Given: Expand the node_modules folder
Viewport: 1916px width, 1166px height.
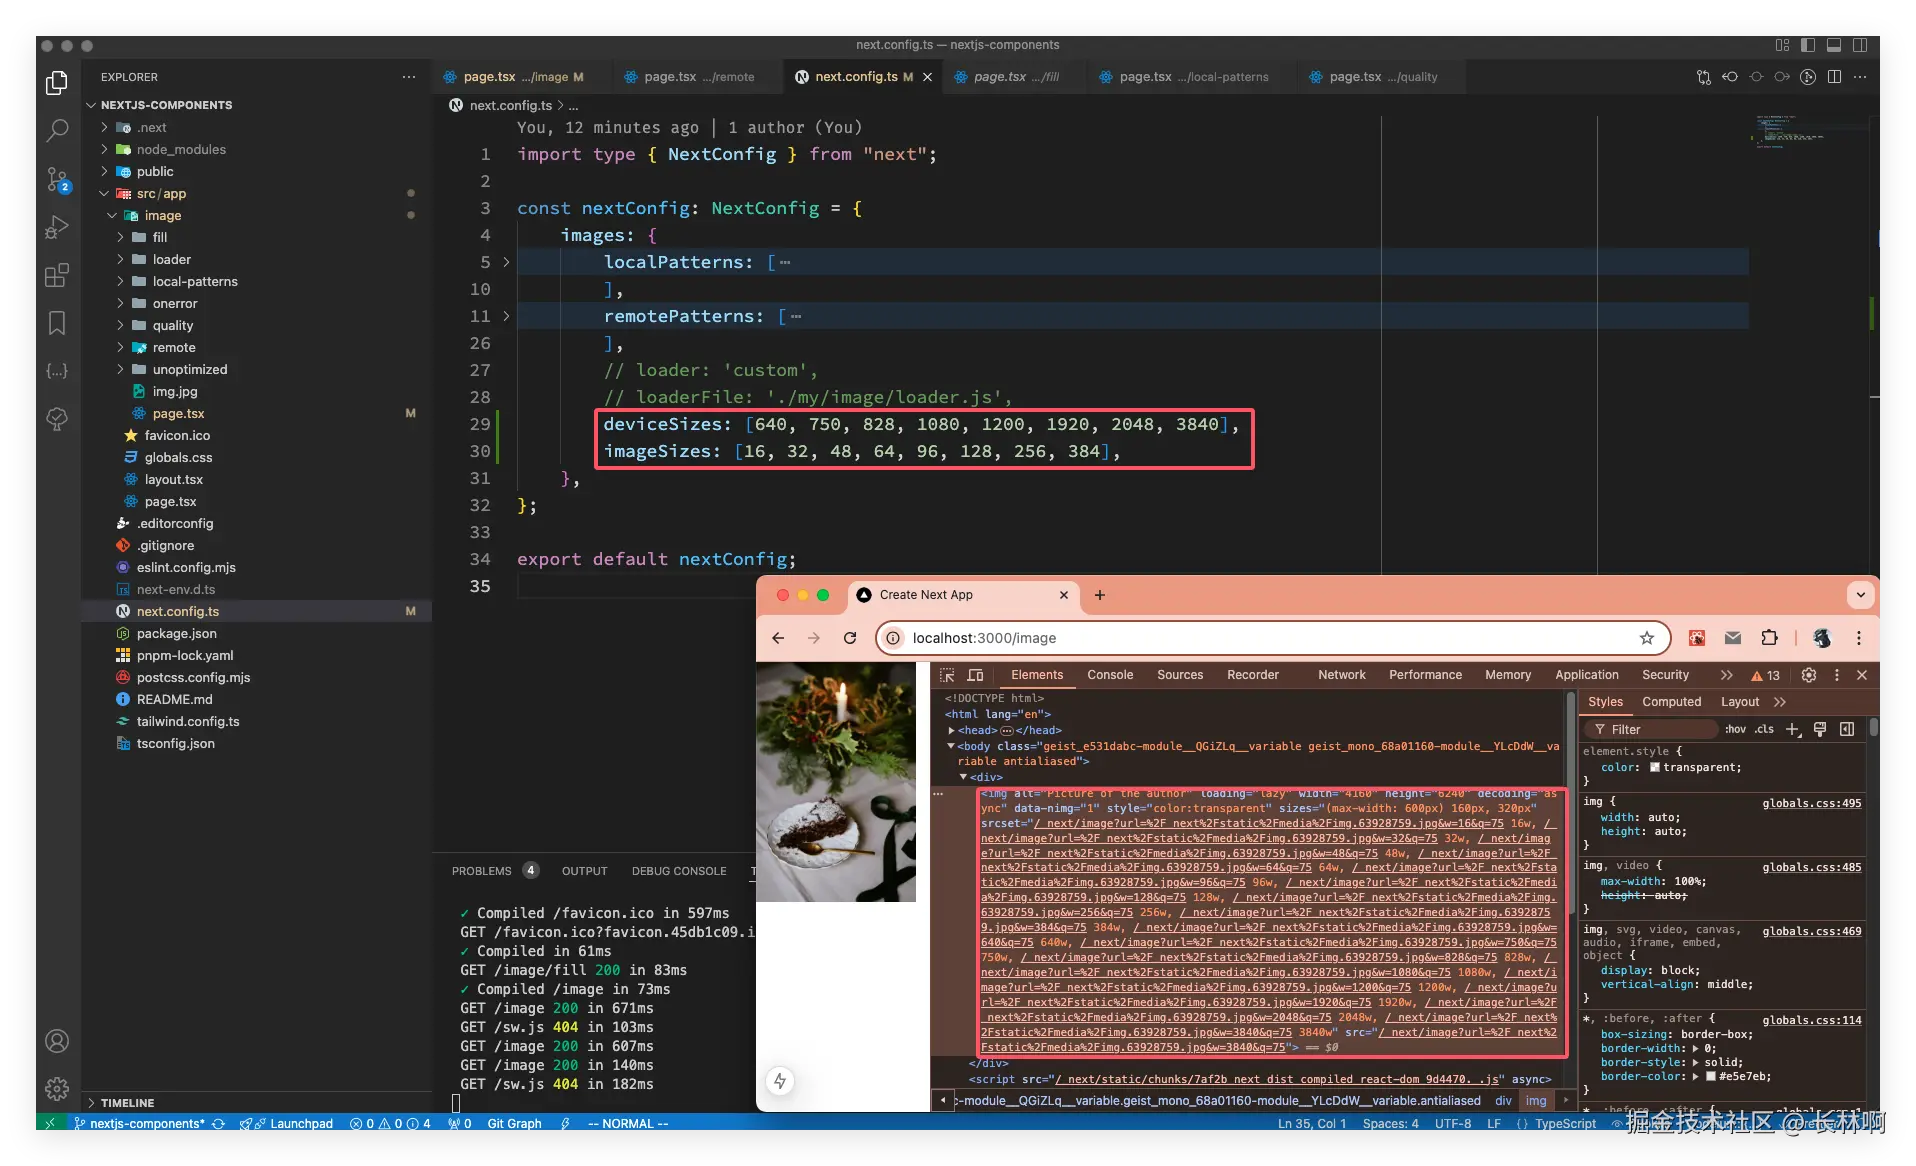Looking at the screenshot, I should coord(181,149).
